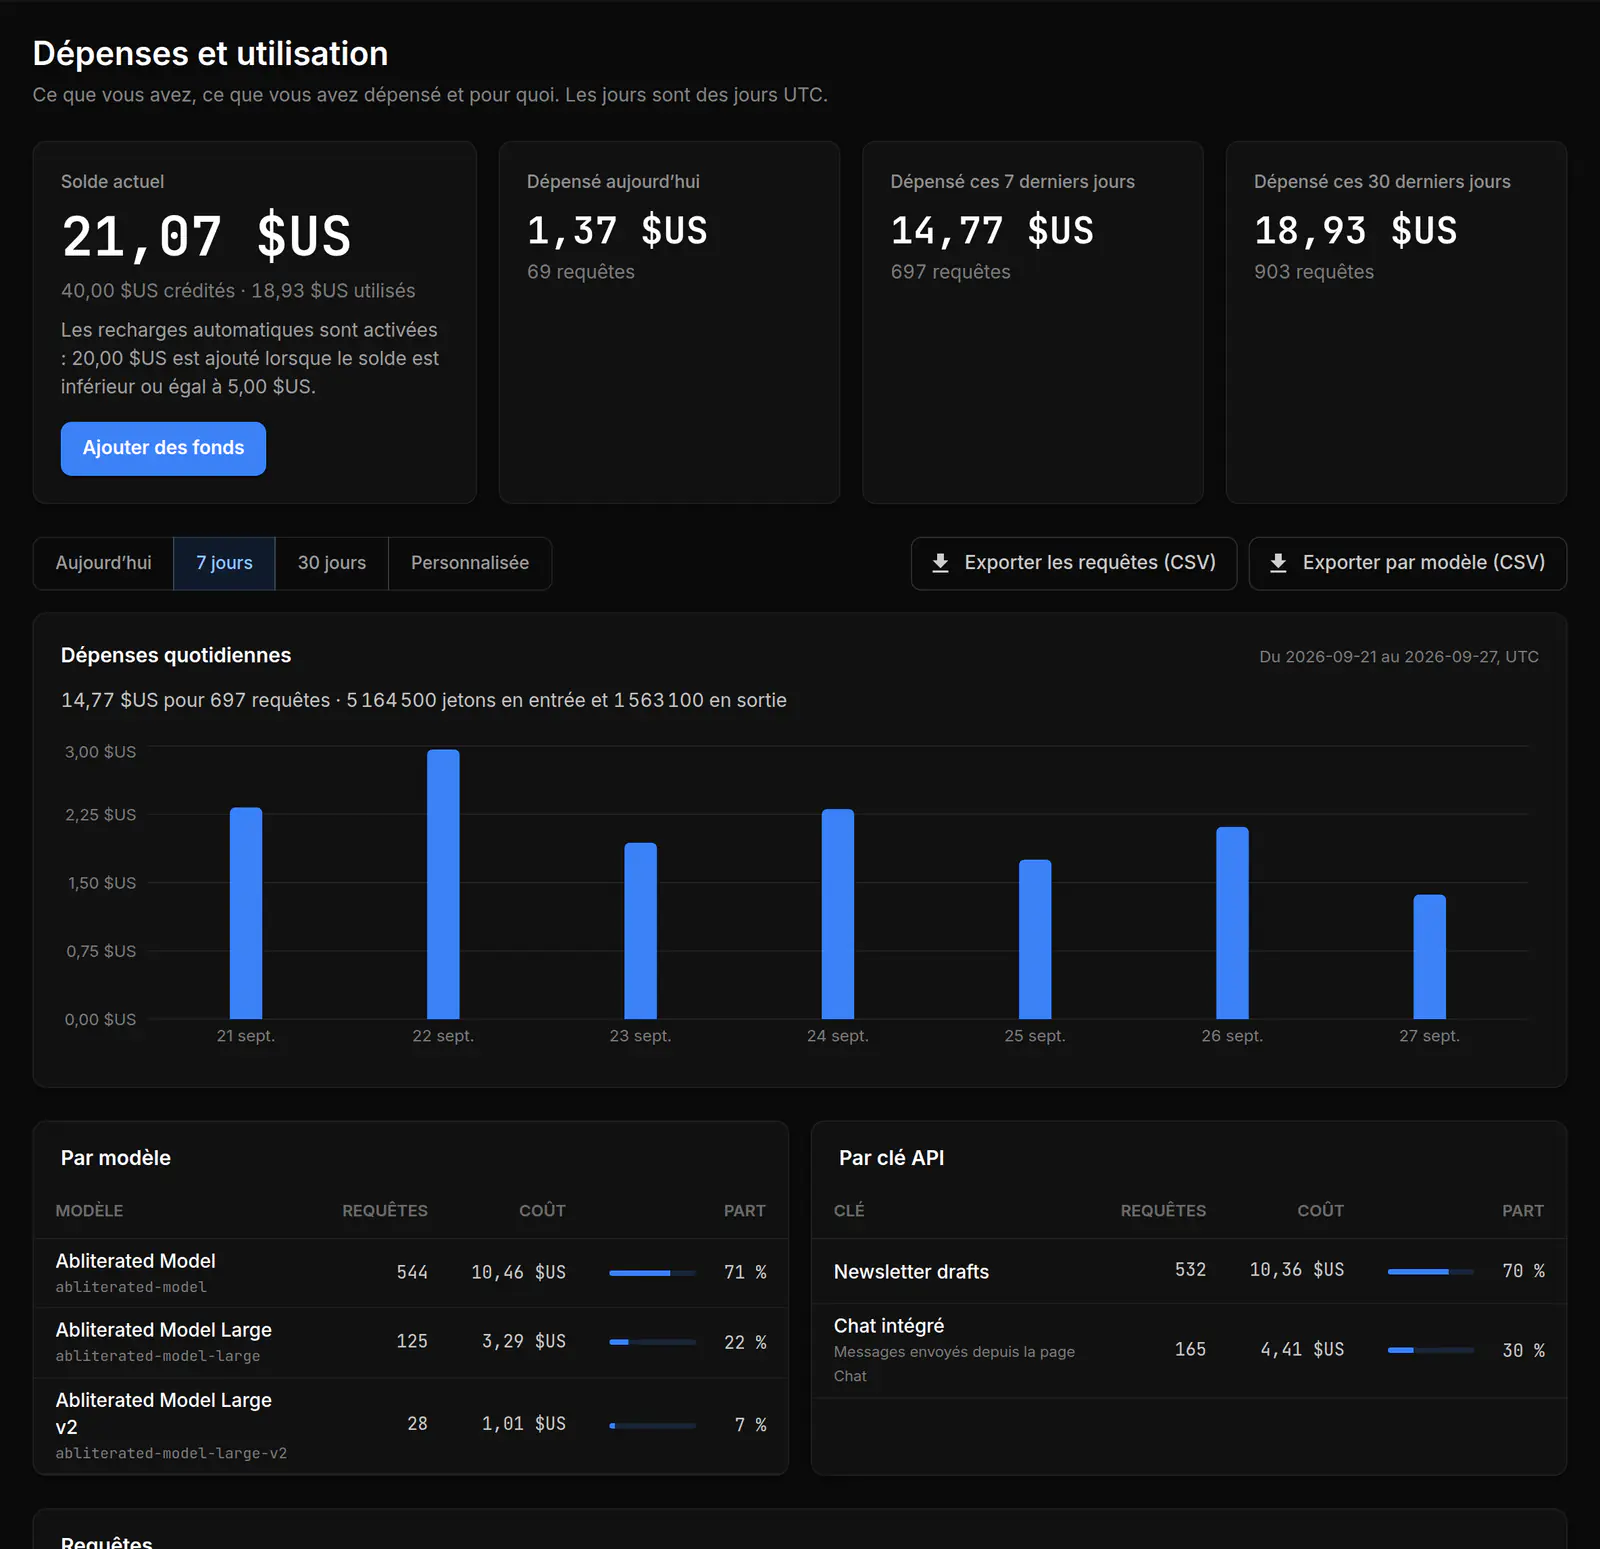The image size is (1600, 1549).
Task: Click the 3,29 $US cost value
Action: point(524,1341)
